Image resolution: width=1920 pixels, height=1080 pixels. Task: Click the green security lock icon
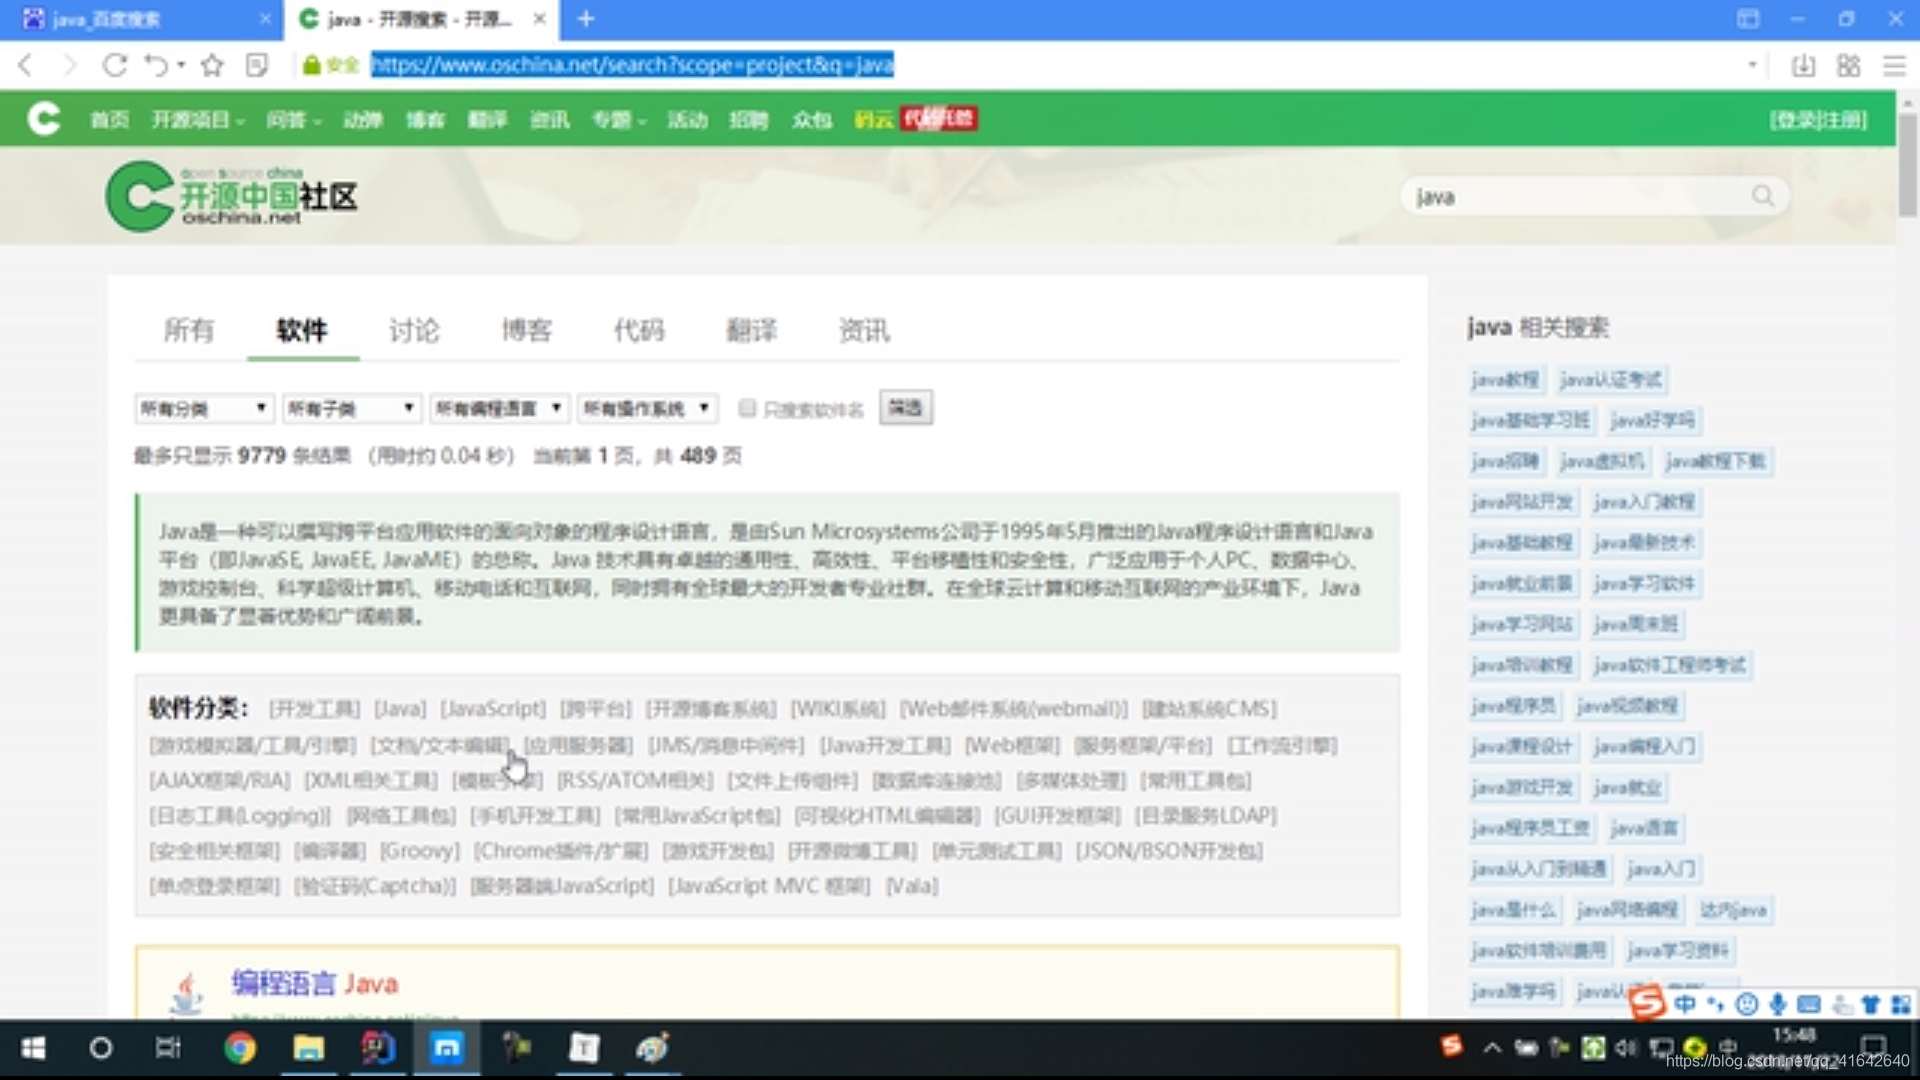(x=311, y=65)
